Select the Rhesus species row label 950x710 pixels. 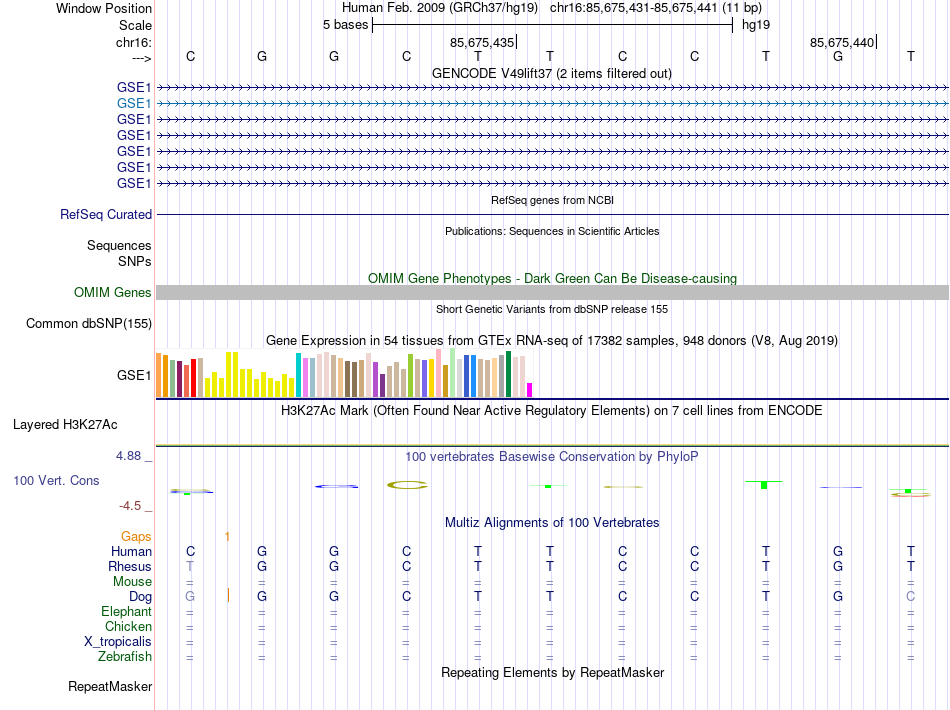pos(130,566)
